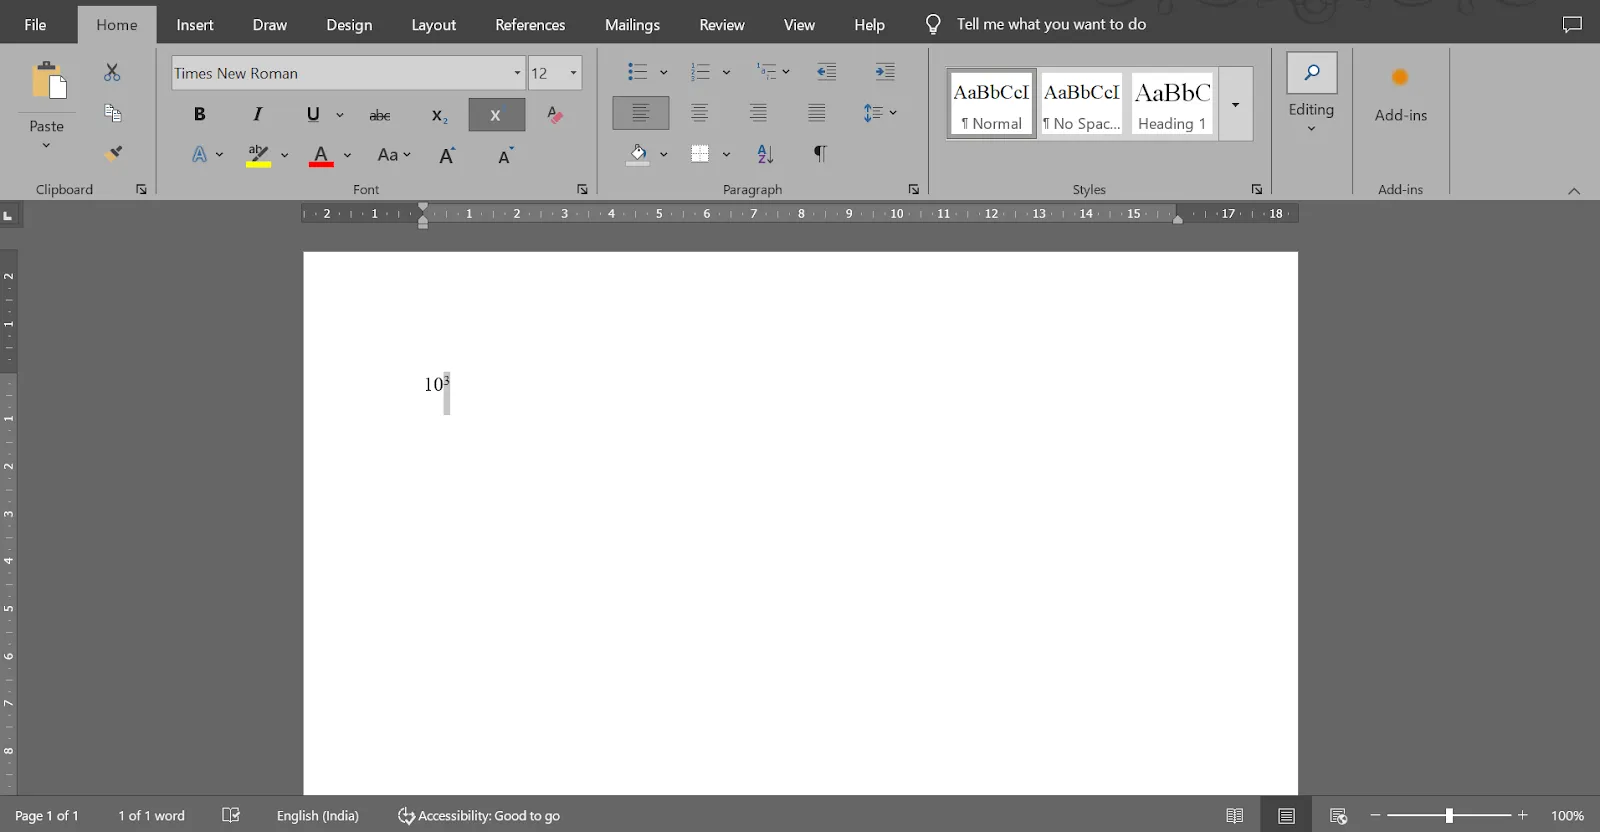Open Text Effects and Typography
Viewport: 1600px width, 832px height.
200,155
